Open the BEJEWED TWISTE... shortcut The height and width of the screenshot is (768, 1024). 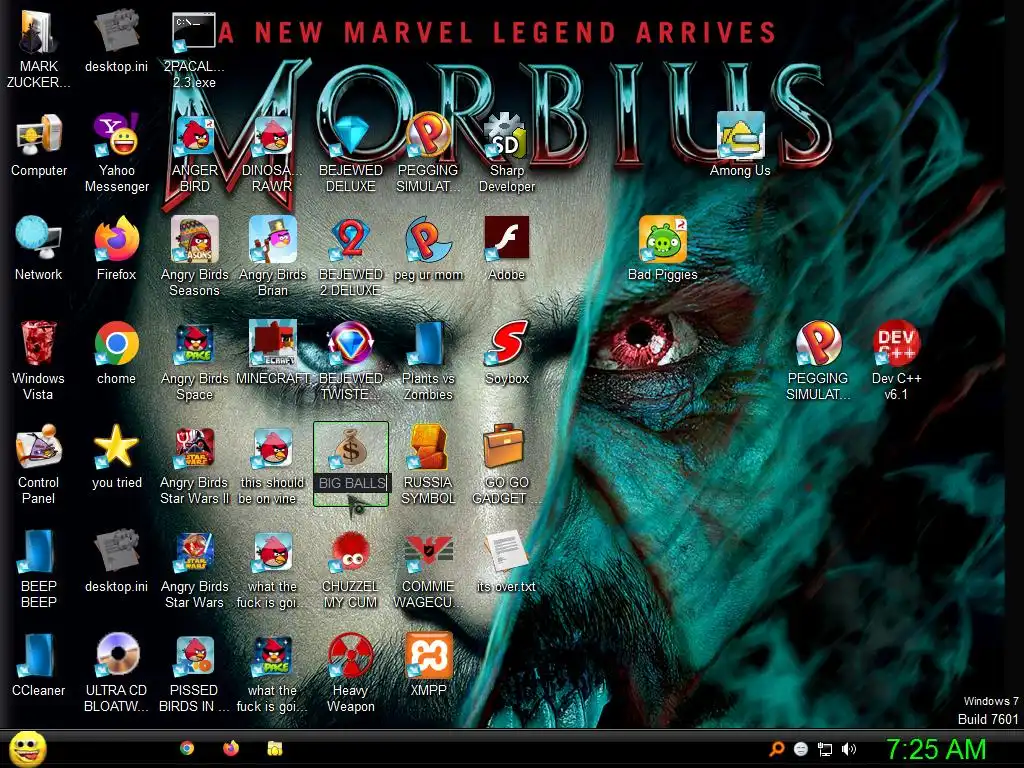(351, 342)
